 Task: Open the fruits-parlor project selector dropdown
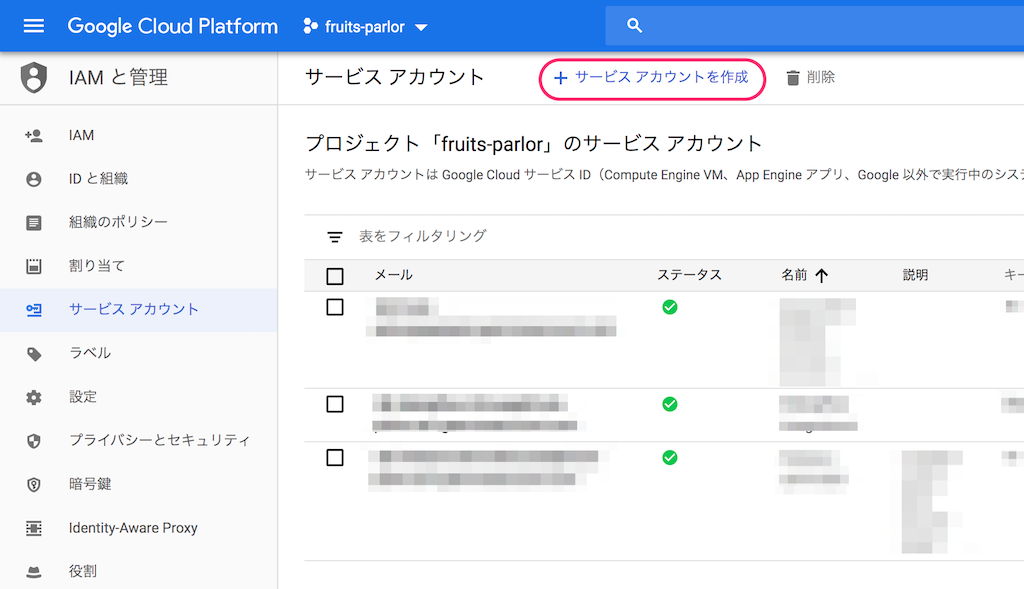pyautogui.click(x=365, y=27)
